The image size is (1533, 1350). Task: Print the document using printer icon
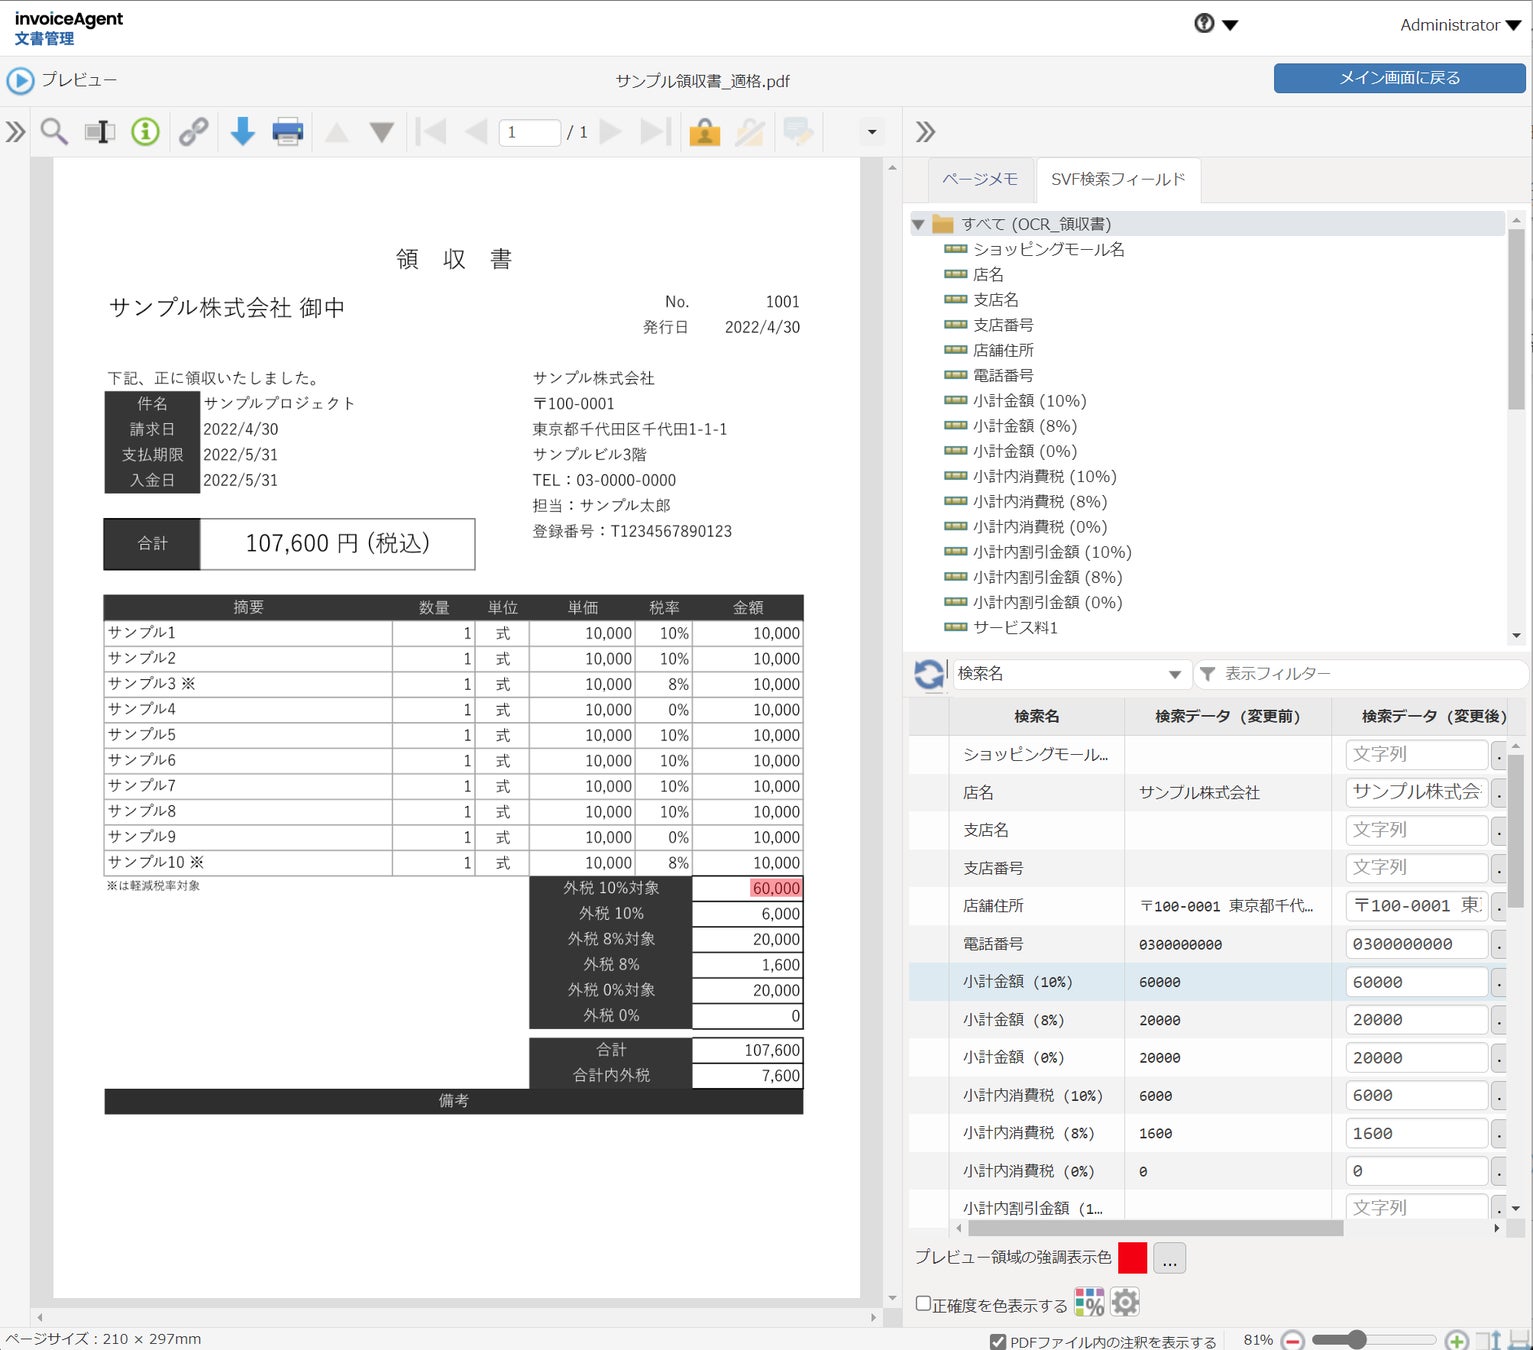pos(288,131)
